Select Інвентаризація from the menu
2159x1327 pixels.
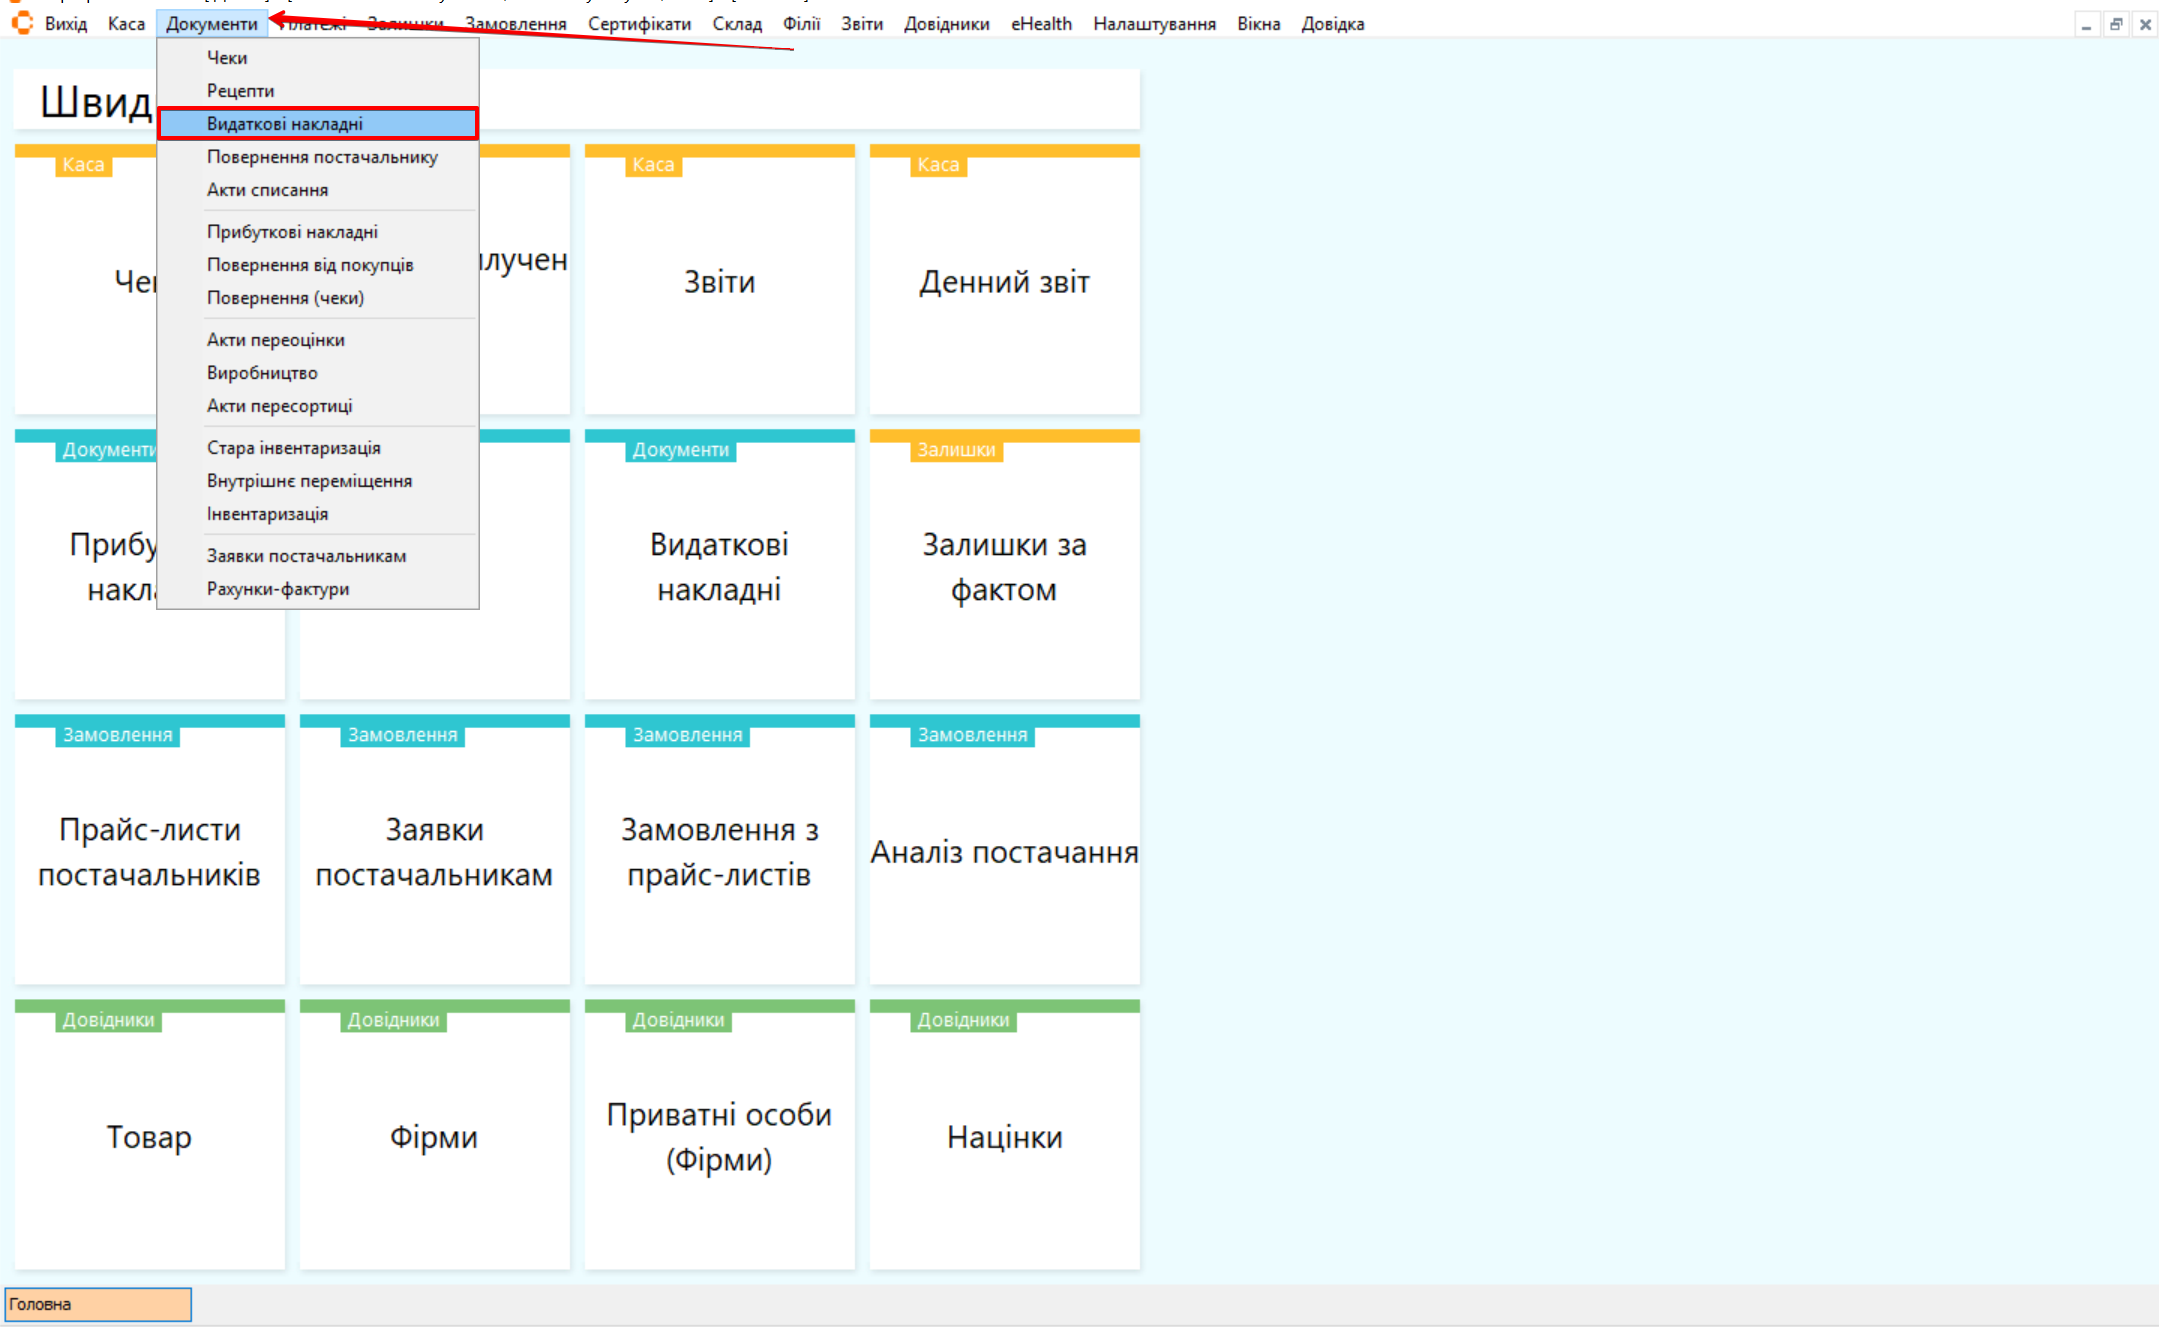click(267, 514)
